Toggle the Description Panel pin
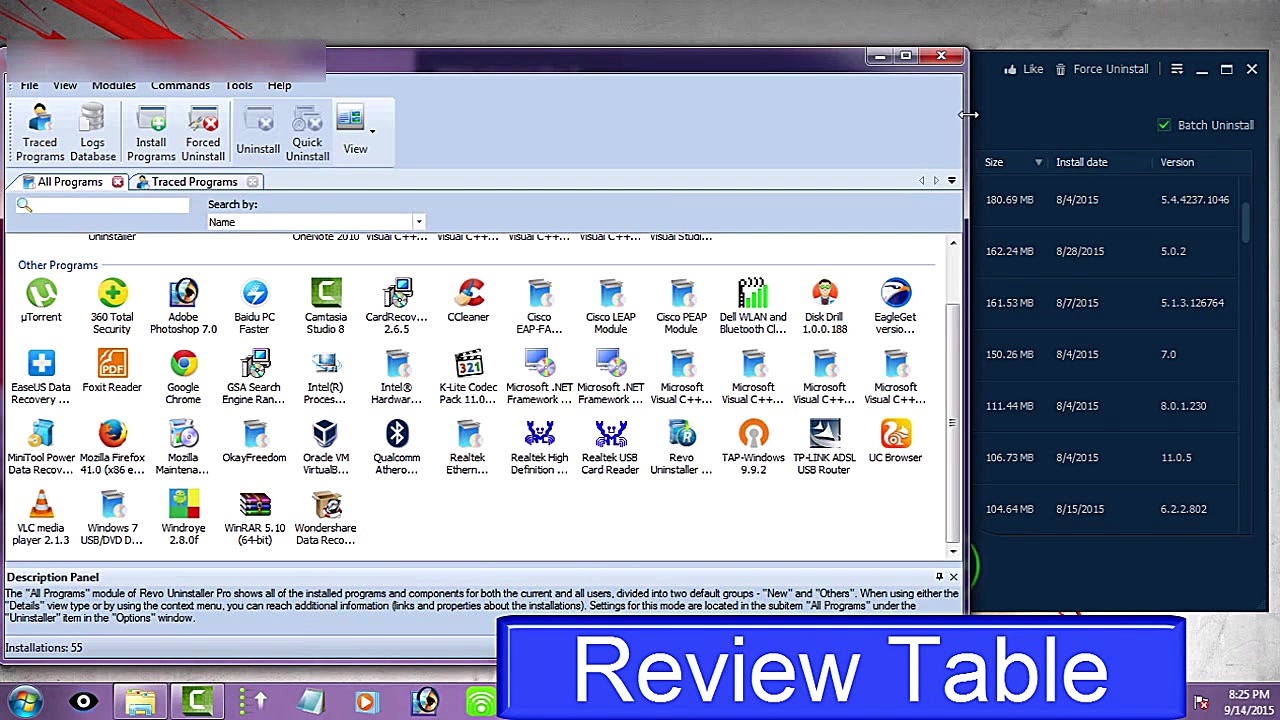The height and width of the screenshot is (720, 1280). [939, 577]
